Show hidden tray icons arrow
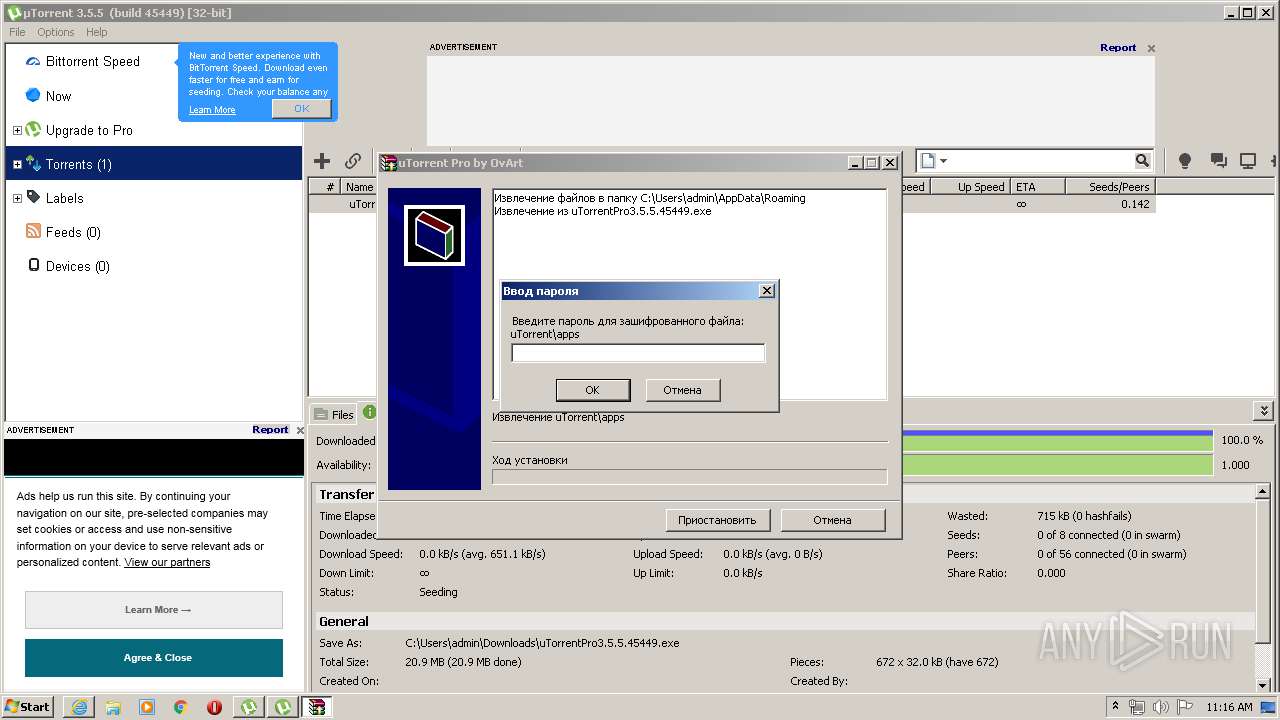Viewport: 1280px width, 720px height. (x=1115, y=707)
